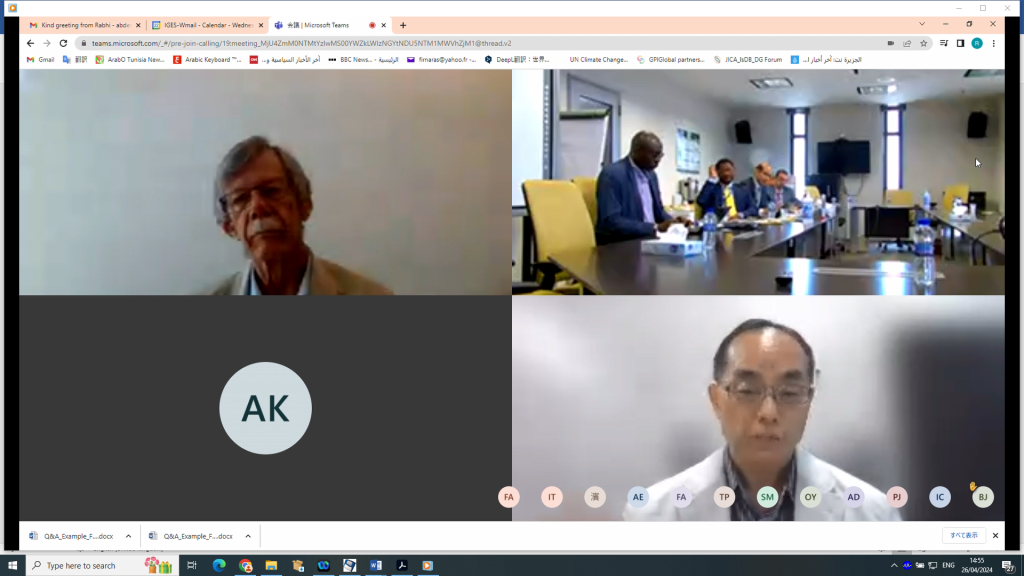
Task: Open Word from the taskbar
Action: (x=376, y=565)
